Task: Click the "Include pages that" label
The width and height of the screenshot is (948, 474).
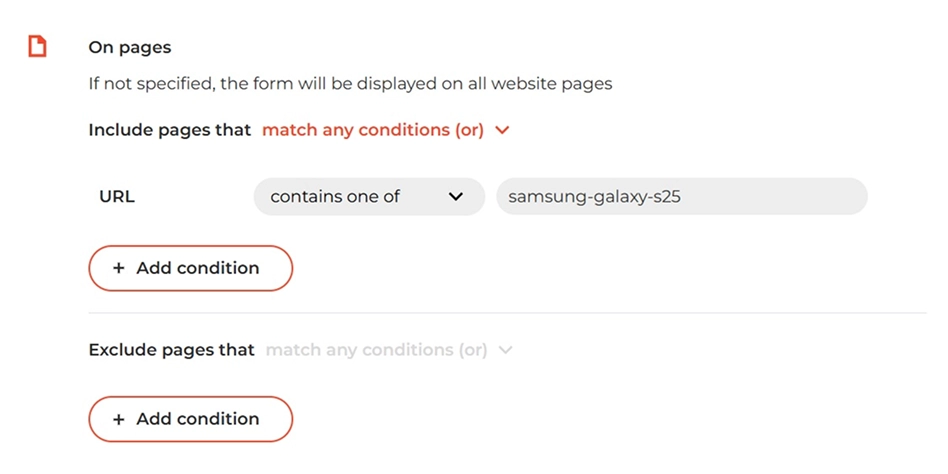Action: click(x=170, y=130)
